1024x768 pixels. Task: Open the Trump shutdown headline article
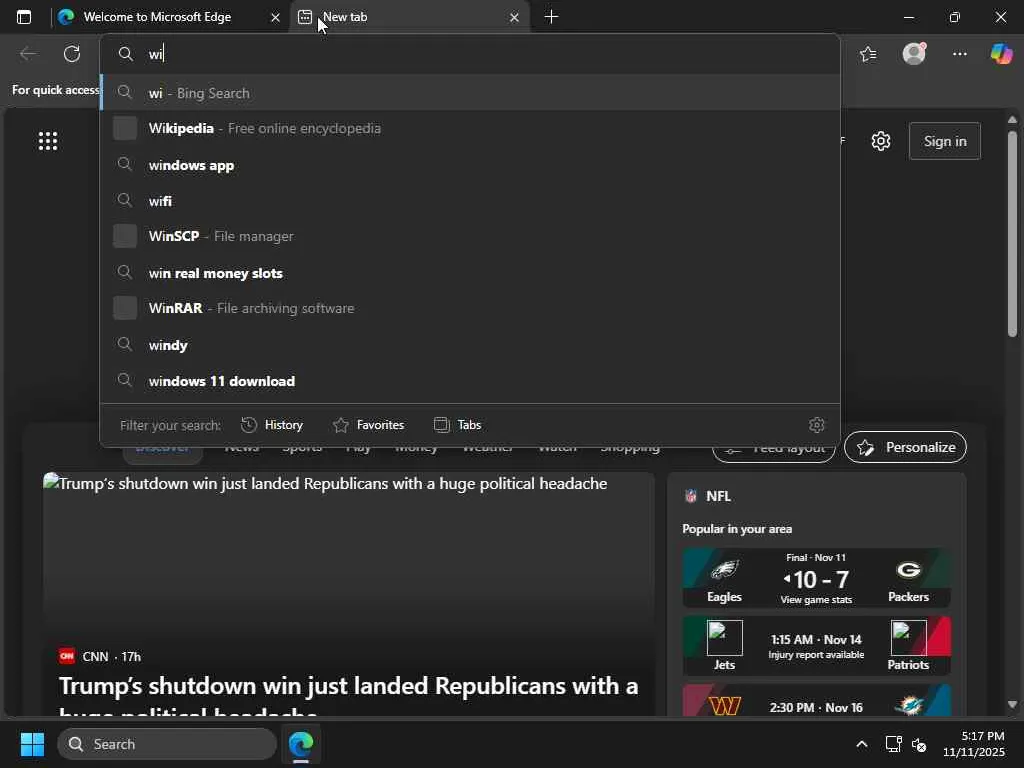point(349,697)
